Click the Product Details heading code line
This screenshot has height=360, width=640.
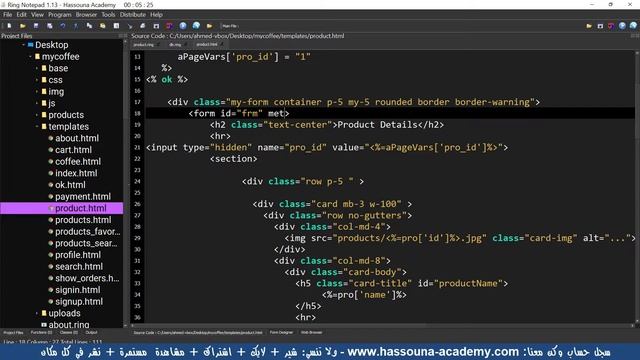[x=327, y=125]
